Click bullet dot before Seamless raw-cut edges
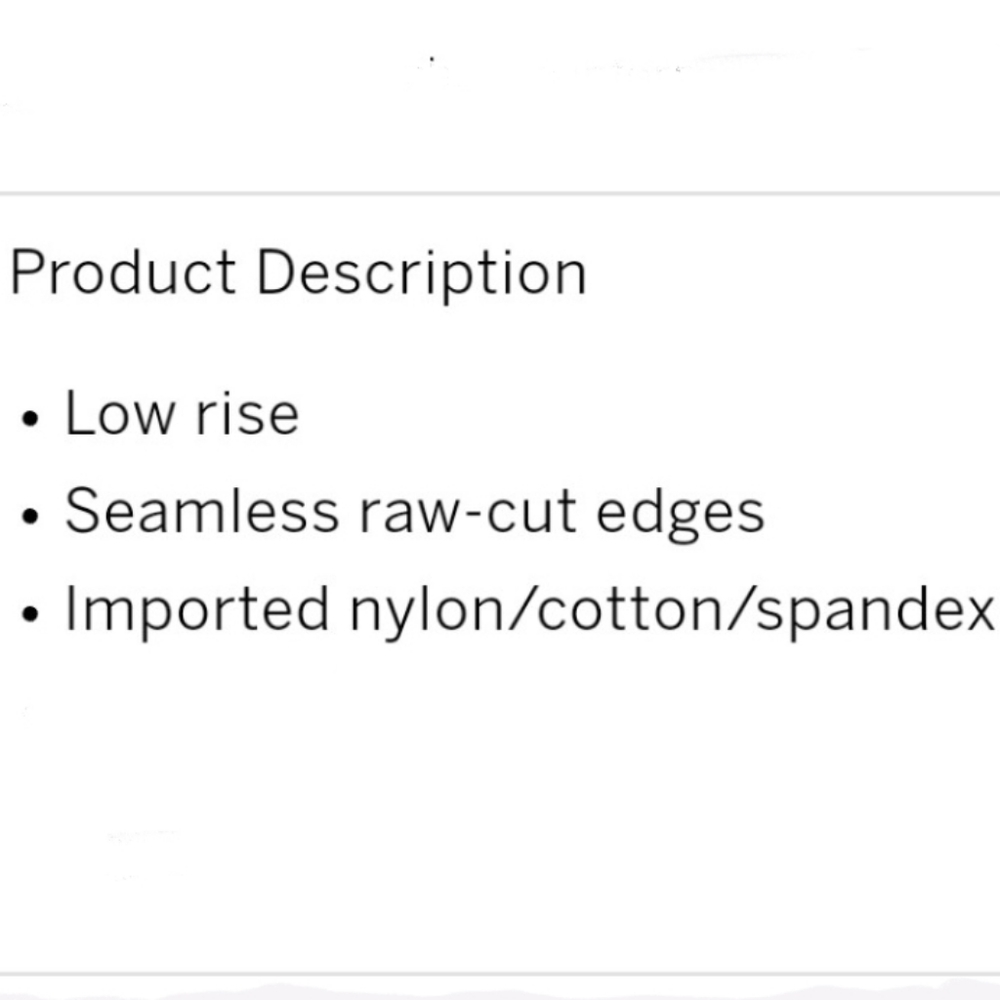Viewport: 1000px width, 1000px height. coord(30,516)
